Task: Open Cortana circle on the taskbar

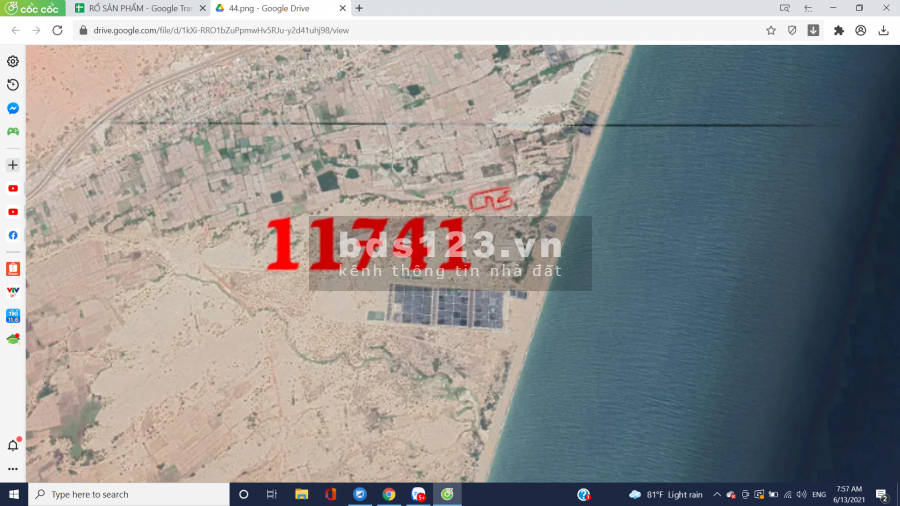Action: [243, 494]
